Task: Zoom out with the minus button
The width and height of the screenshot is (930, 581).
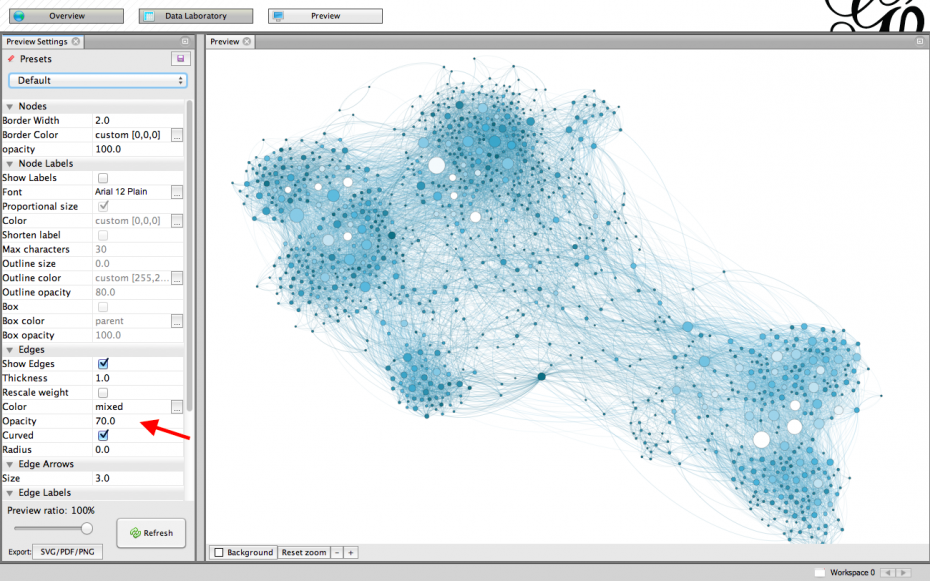Action: pyautogui.click(x=337, y=552)
